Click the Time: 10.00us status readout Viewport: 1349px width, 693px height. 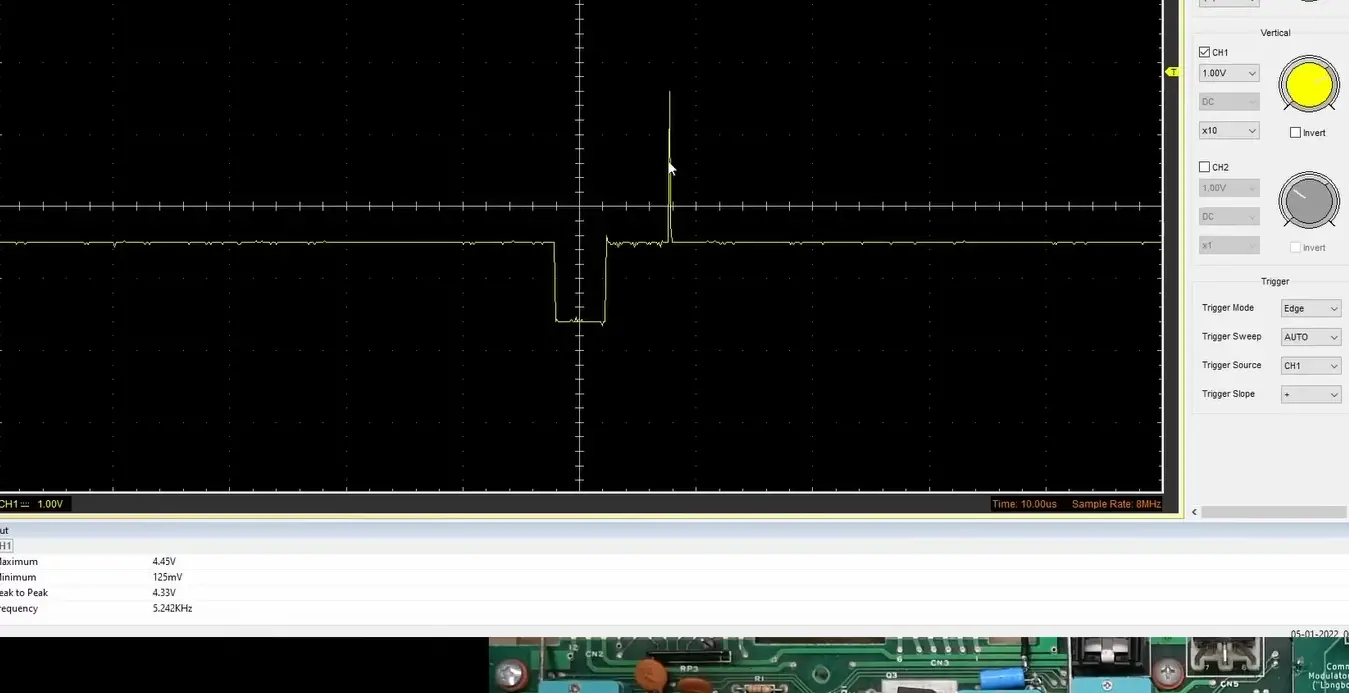click(x=1024, y=504)
